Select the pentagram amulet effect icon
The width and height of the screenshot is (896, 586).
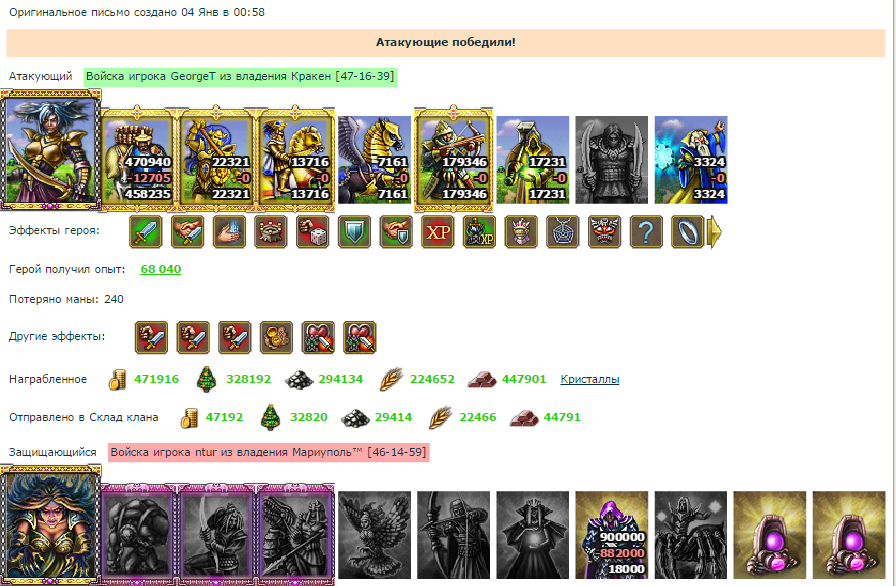pos(563,231)
